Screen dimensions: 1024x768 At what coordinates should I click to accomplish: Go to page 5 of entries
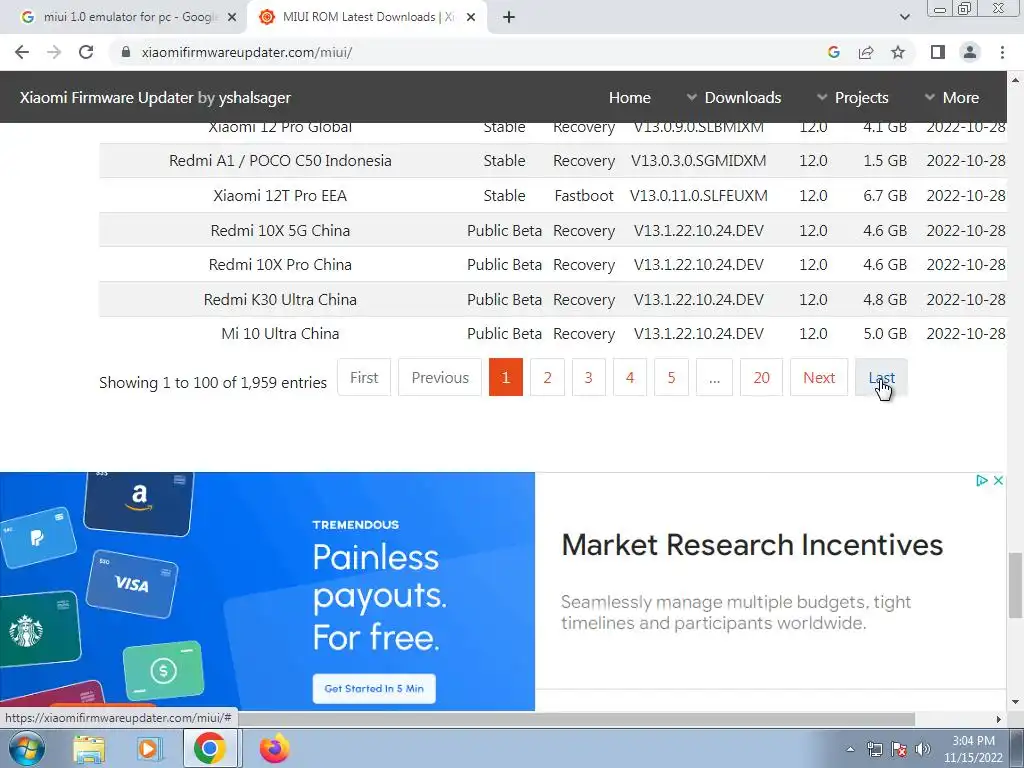pos(671,377)
